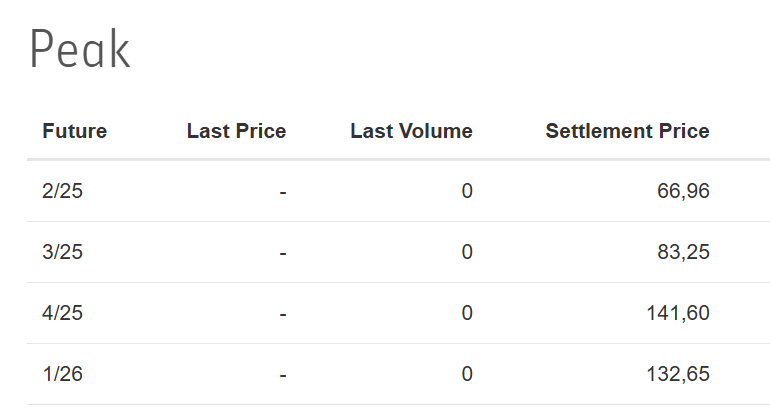
Task: Click settlement price 132,65
Action: pyautogui.click(x=678, y=374)
